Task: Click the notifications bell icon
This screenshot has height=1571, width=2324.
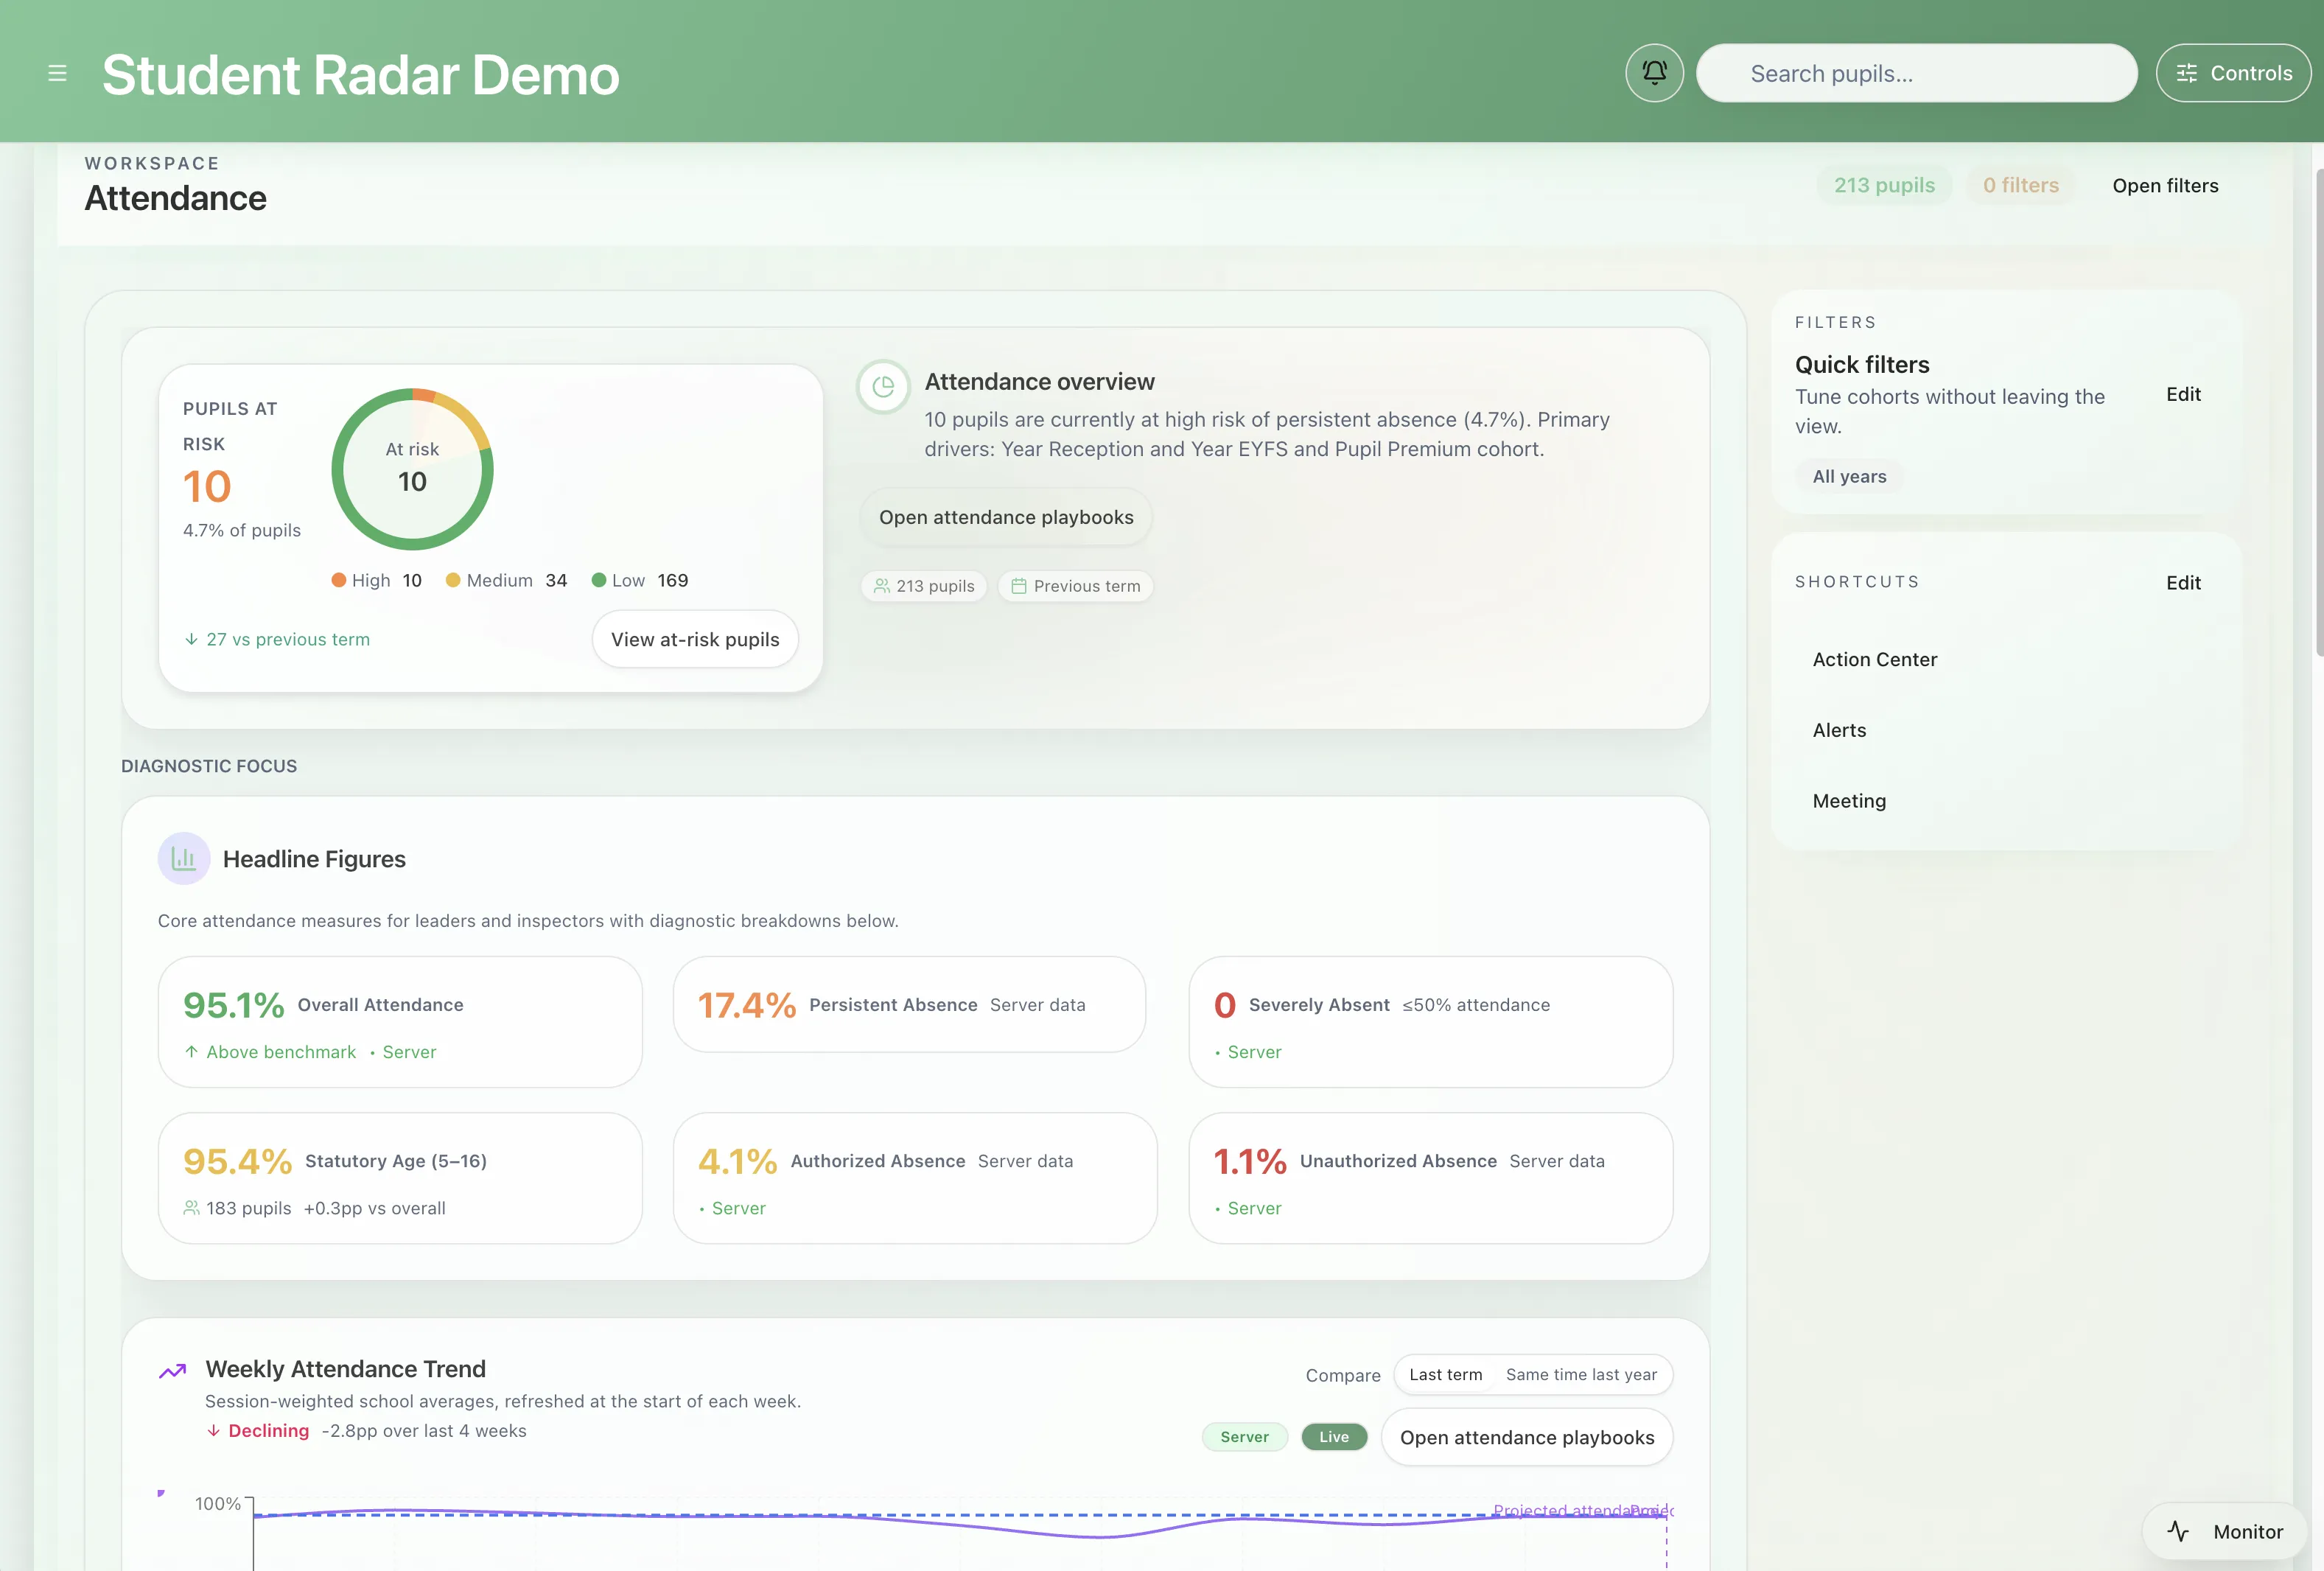Action: click(1654, 73)
